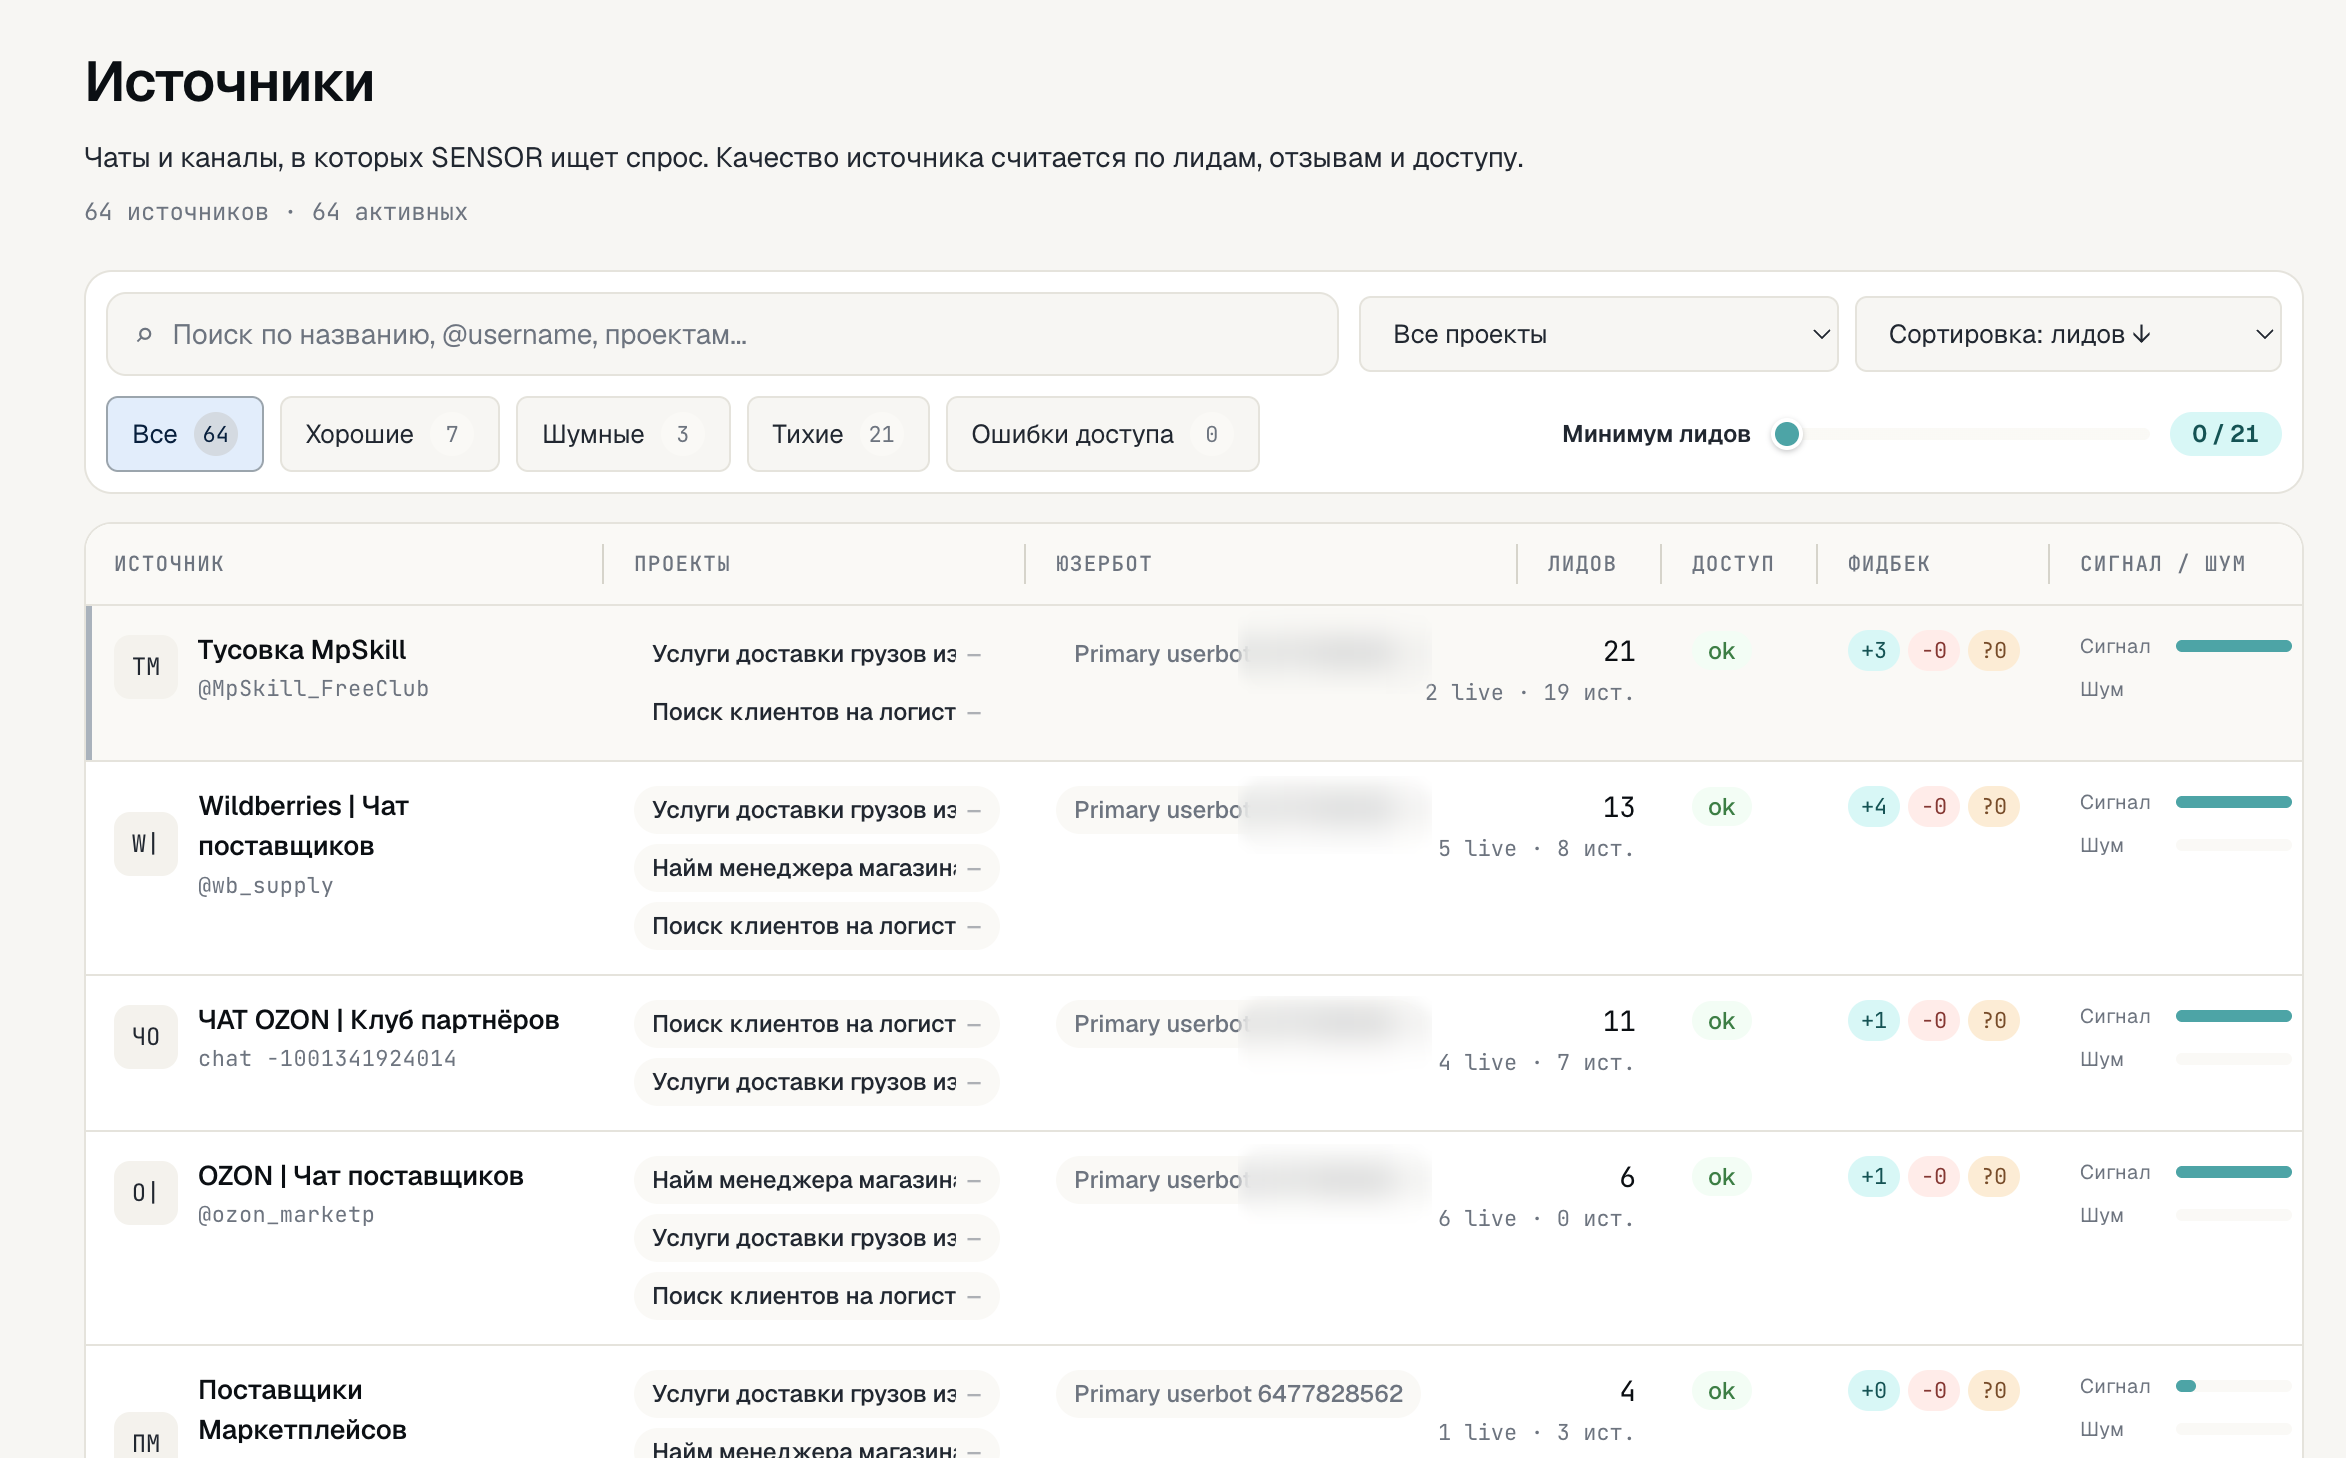Open the Все проекты dropdown

tap(1598, 334)
